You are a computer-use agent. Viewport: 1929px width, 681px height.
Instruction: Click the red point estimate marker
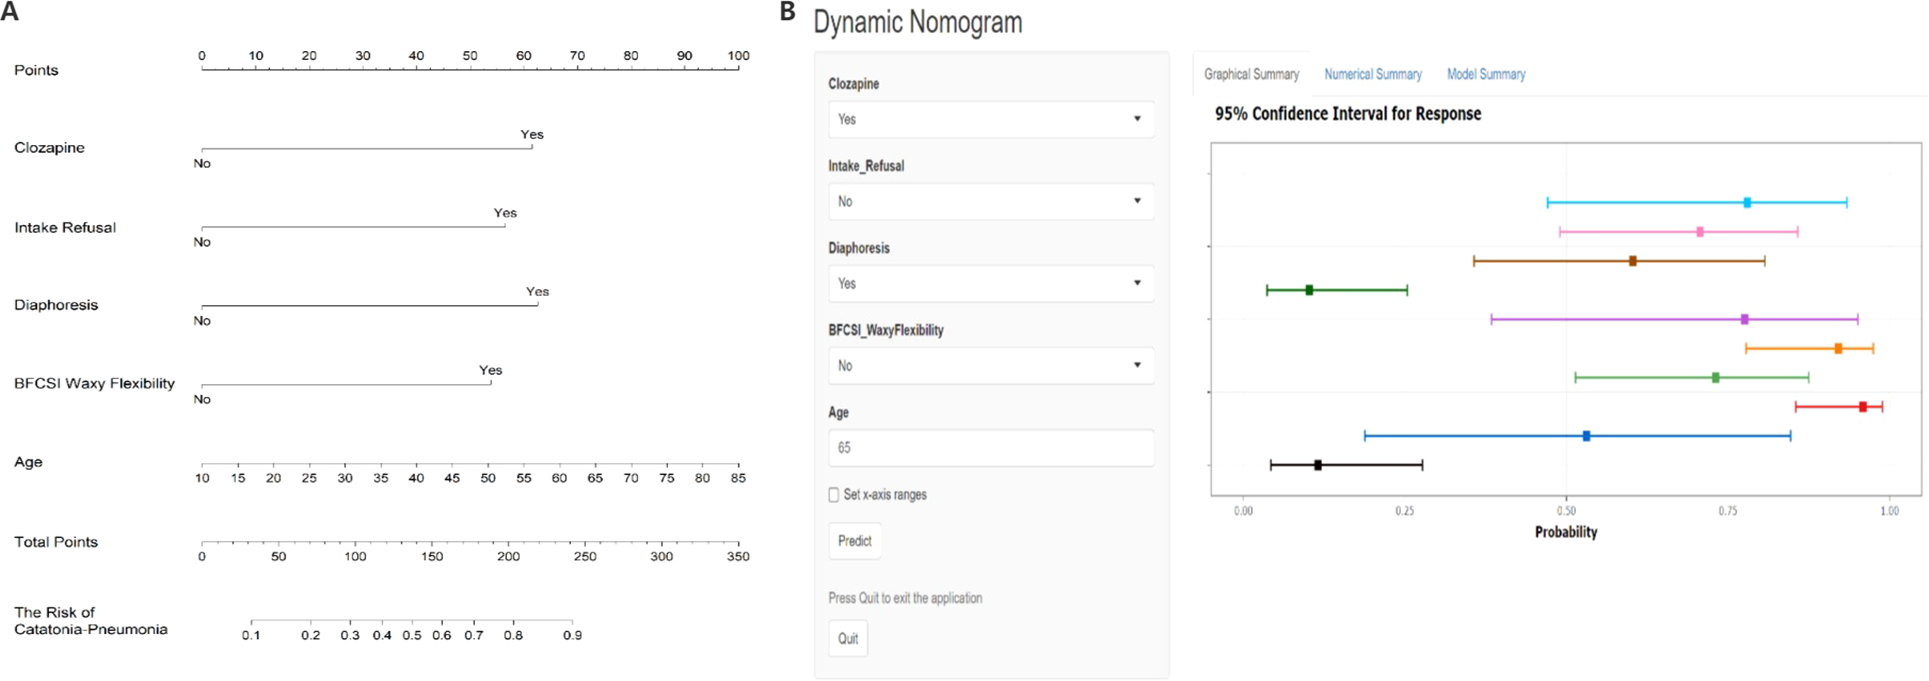click(1862, 407)
